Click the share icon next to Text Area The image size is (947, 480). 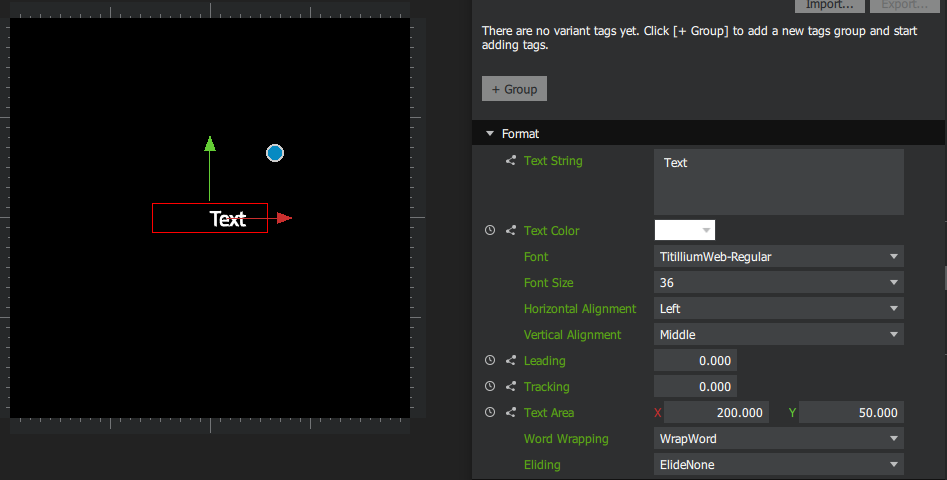point(511,413)
